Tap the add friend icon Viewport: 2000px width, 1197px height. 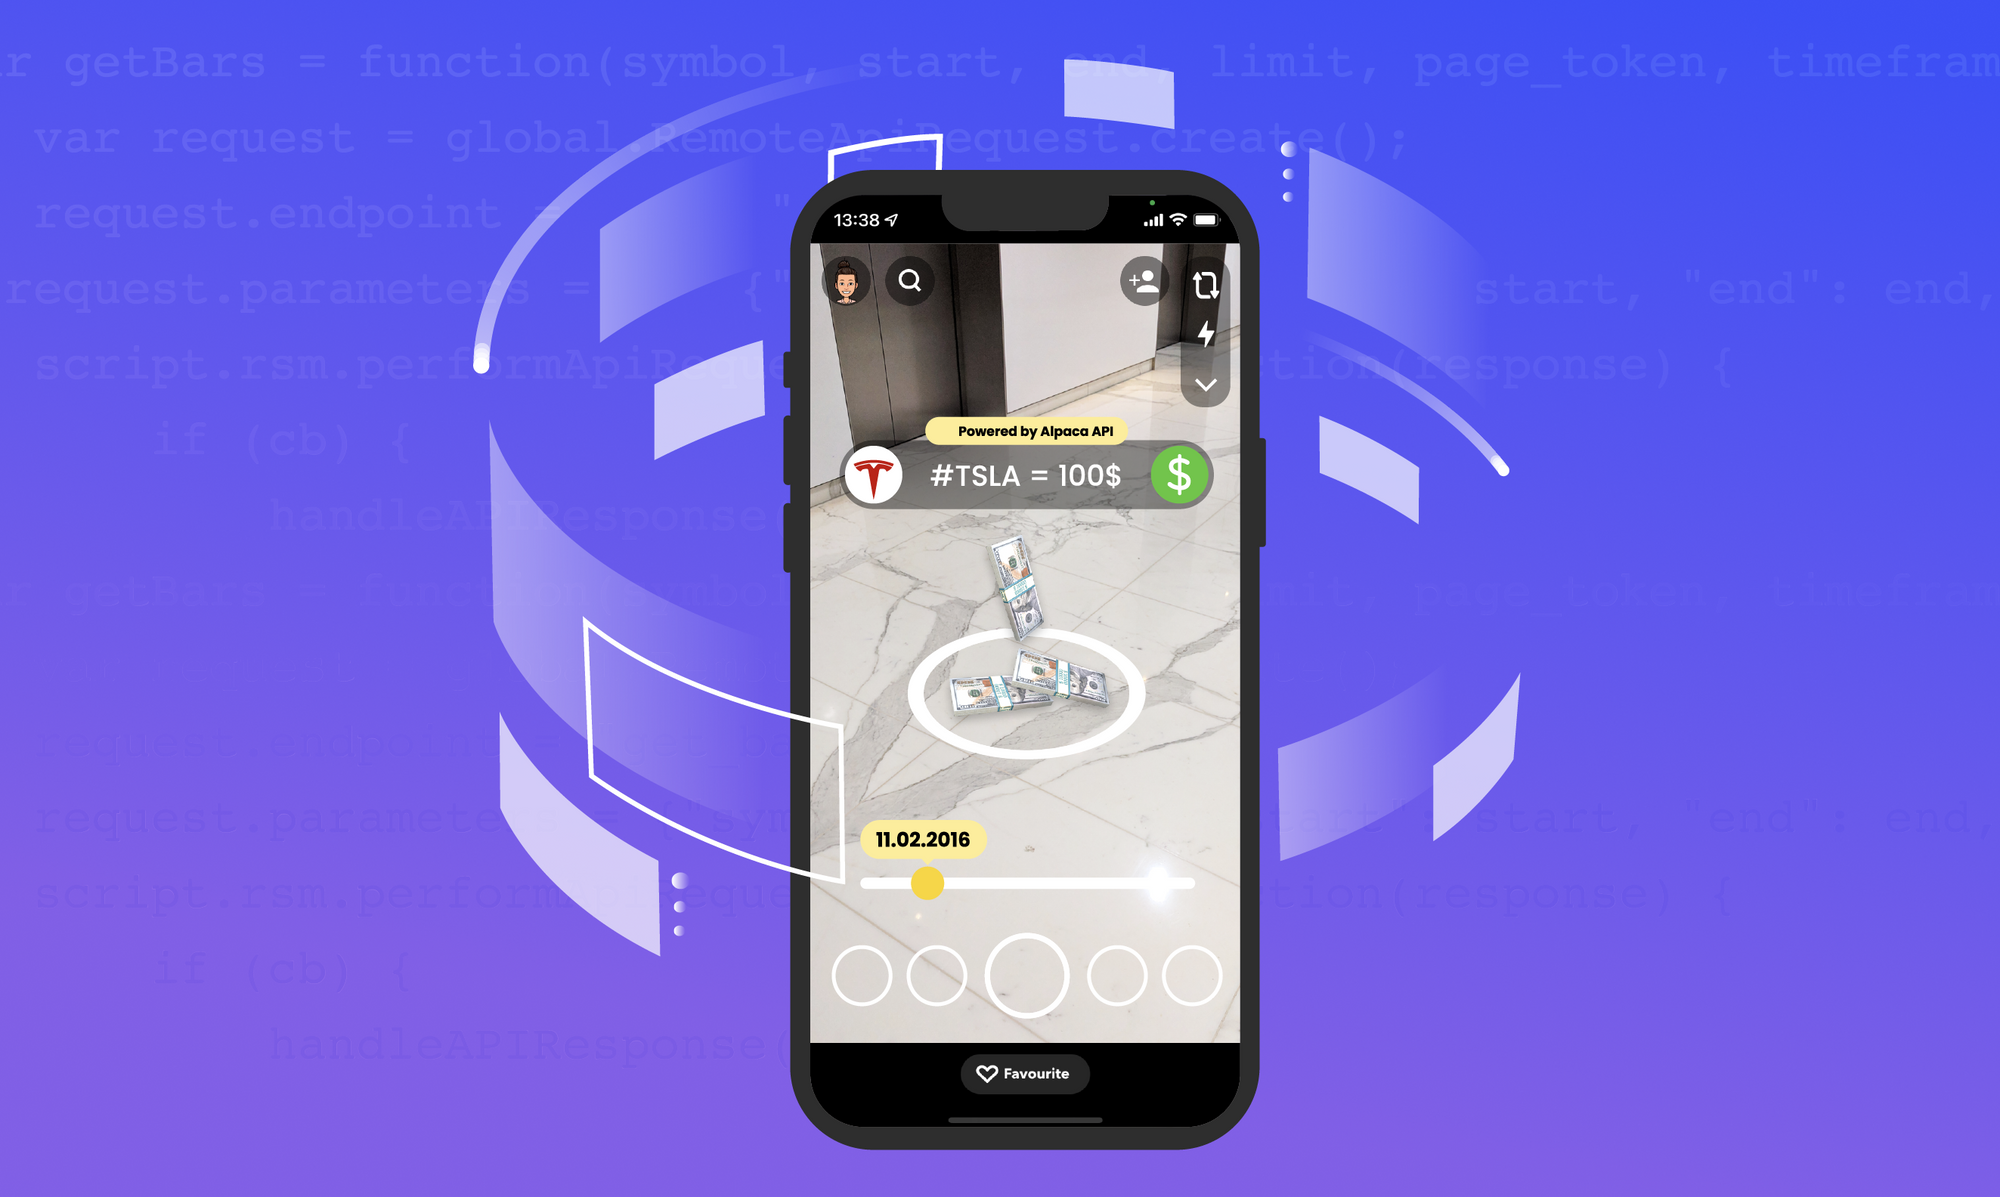1141,281
